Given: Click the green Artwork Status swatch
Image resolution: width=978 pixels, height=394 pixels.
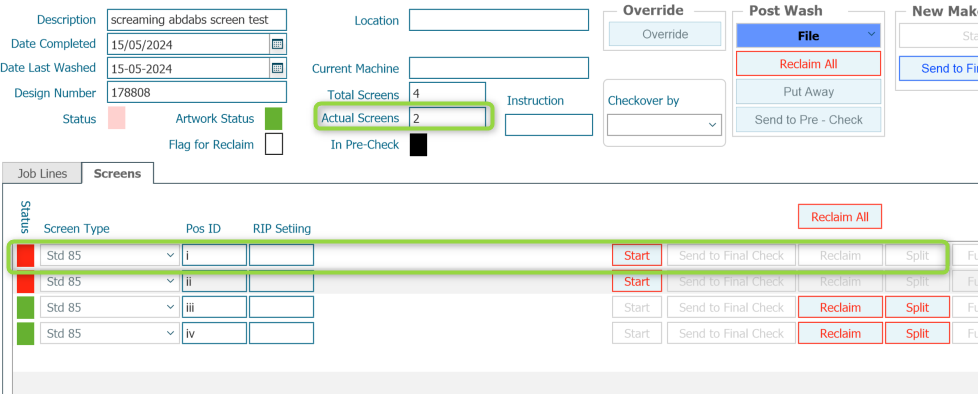Looking at the screenshot, I should tap(273, 118).
